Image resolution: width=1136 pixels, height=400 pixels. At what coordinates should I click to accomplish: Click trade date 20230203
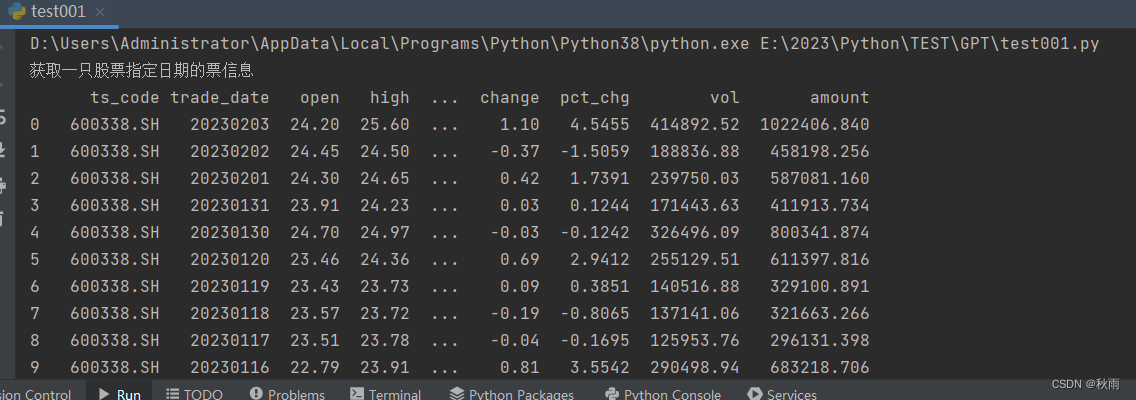pos(230,125)
